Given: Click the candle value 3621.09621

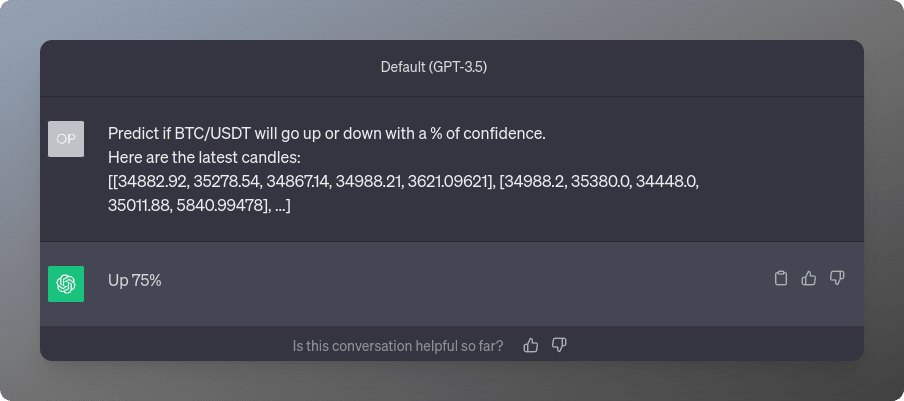Looking at the screenshot, I should pyautogui.click(x=447, y=181).
